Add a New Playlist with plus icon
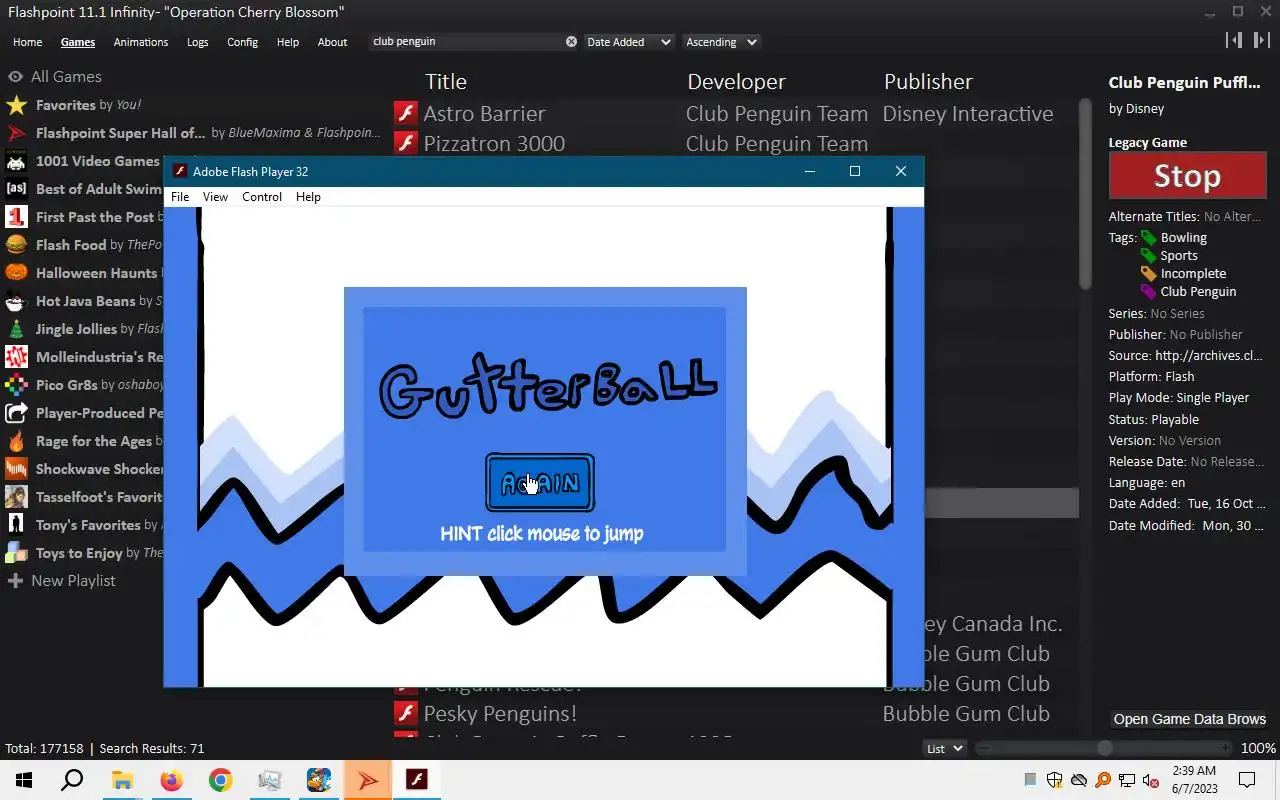 (15, 581)
